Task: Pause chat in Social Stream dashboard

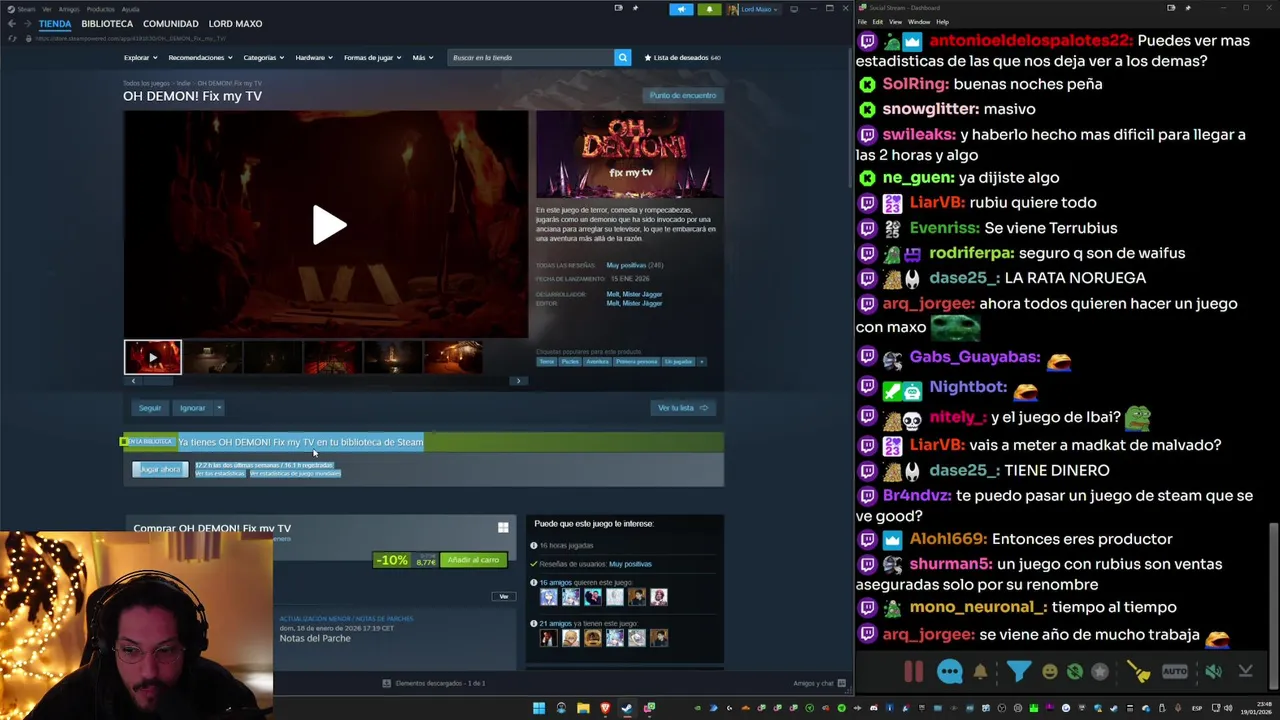Action: pos(913,672)
